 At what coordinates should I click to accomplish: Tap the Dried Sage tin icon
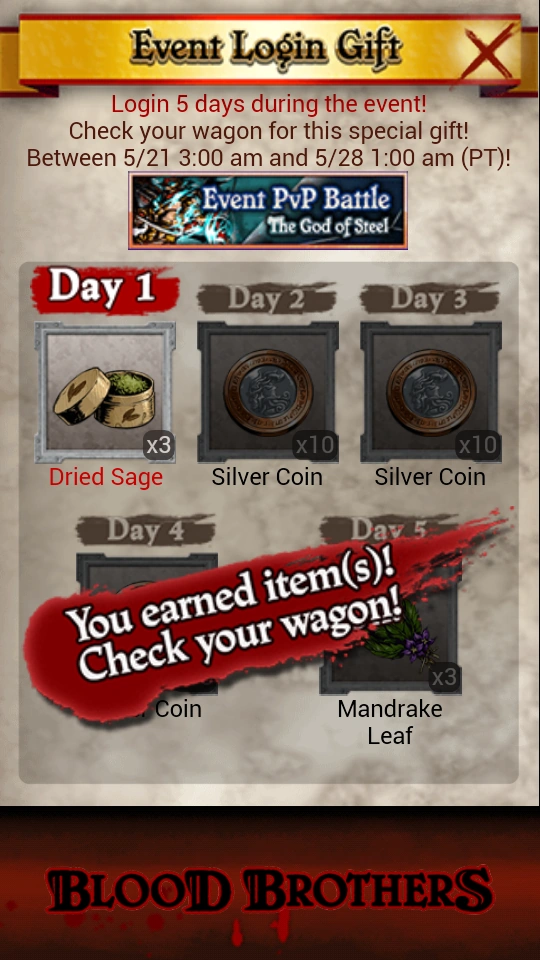(x=105, y=392)
